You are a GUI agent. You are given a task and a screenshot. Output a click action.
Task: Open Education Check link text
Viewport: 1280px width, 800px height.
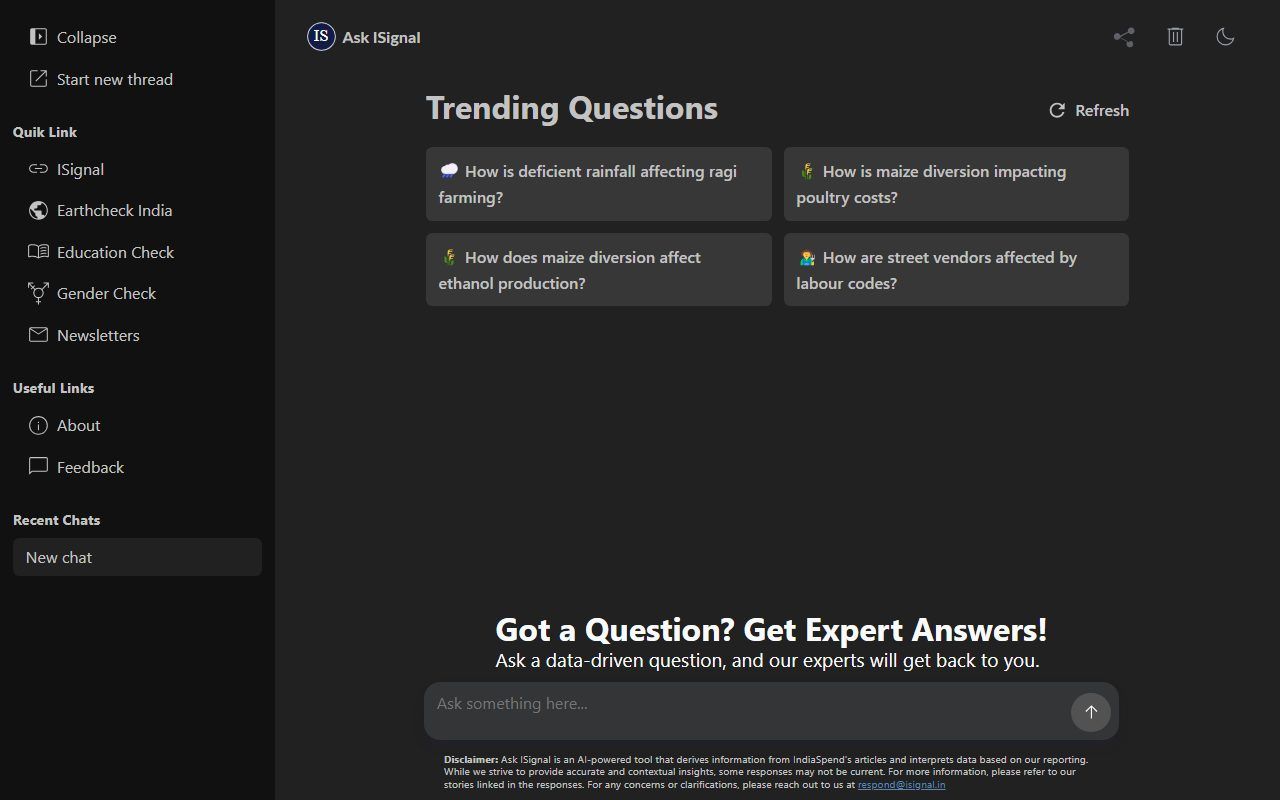(x=115, y=252)
